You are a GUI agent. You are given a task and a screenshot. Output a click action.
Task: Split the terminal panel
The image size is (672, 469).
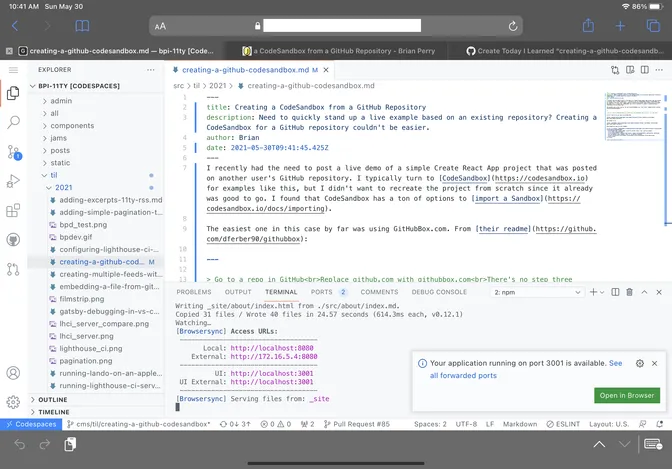coord(615,292)
